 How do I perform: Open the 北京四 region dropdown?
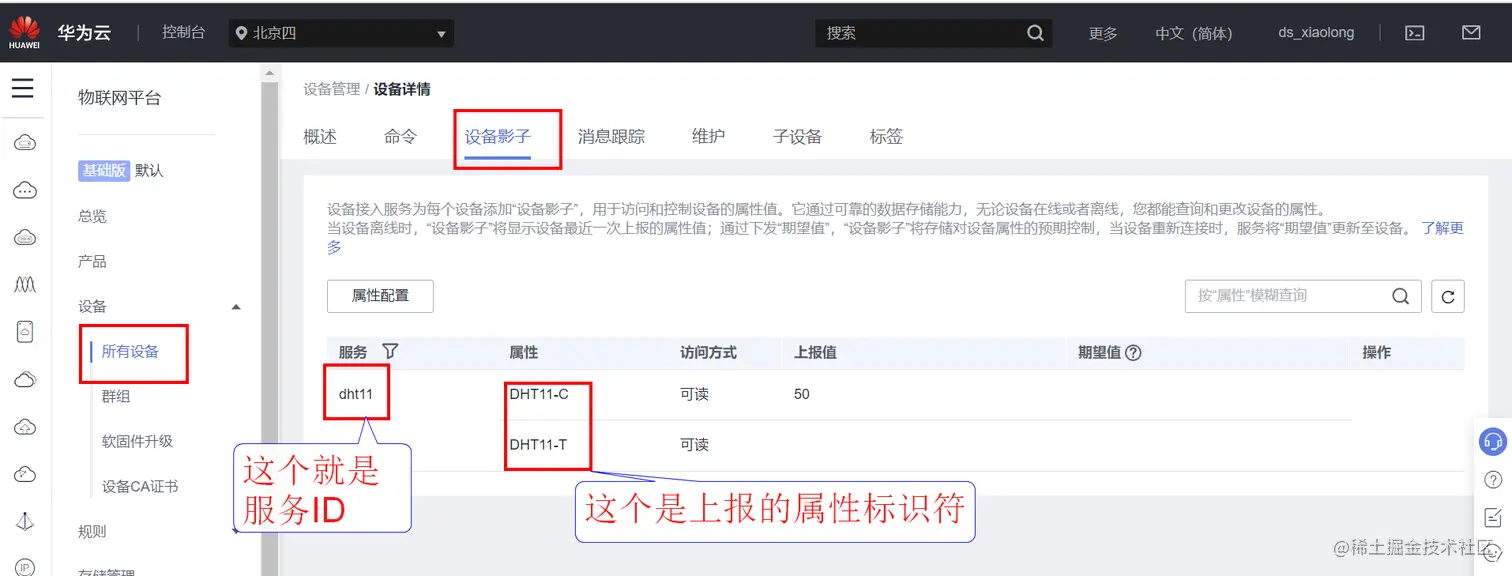[341, 33]
